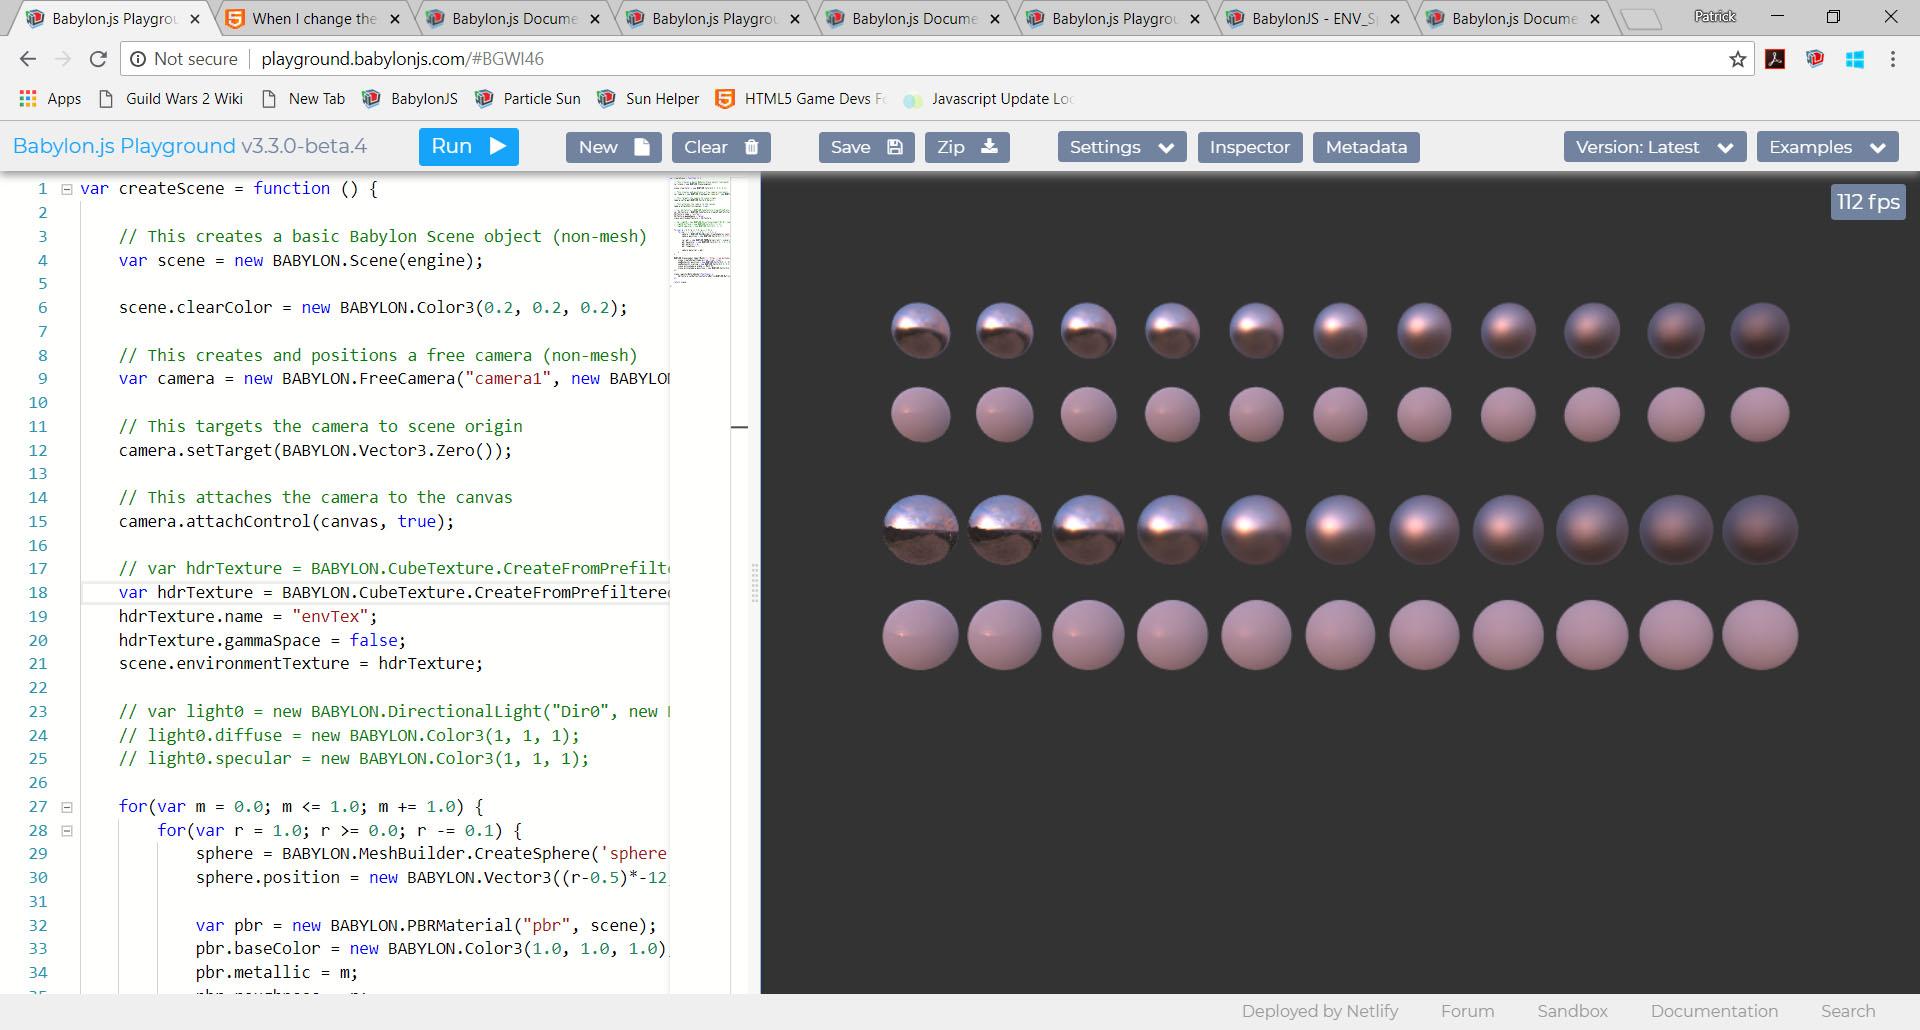Image resolution: width=1920 pixels, height=1030 pixels.
Task: Open the Apps bookmark shortcut
Action: [50, 98]
